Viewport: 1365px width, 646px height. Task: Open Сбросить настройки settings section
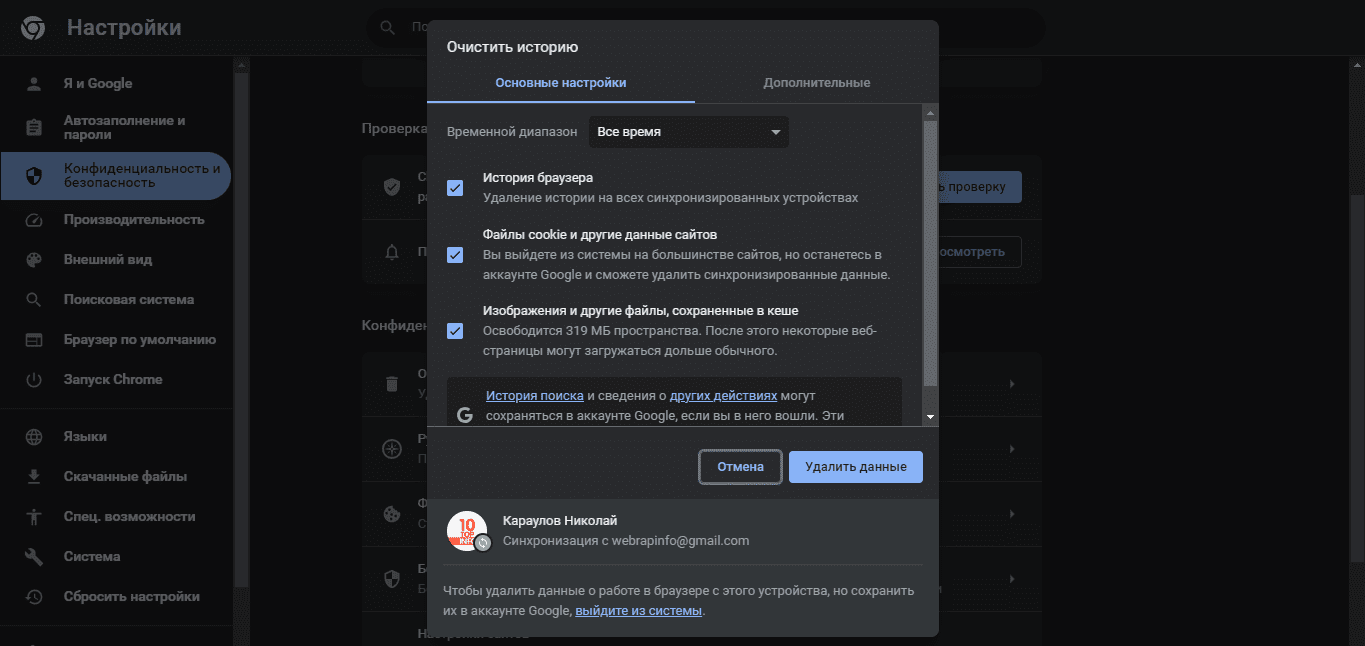[116, 597]
